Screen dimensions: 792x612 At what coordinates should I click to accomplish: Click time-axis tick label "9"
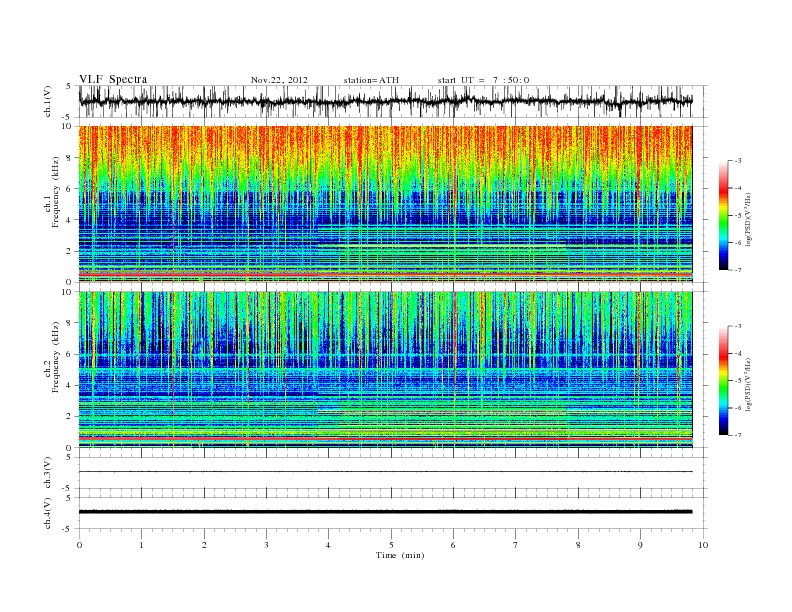click(x=640, y=545)
